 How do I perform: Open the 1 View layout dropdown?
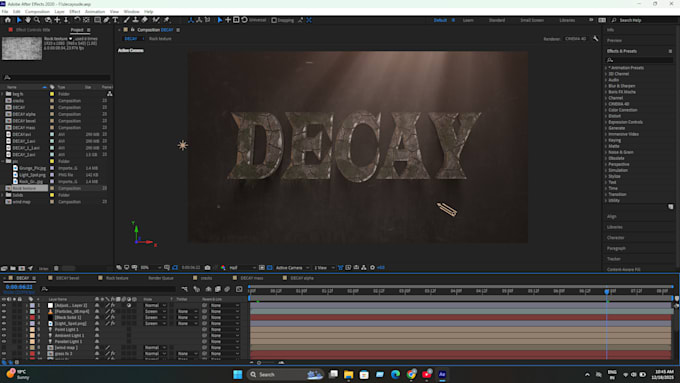point(324,268)
